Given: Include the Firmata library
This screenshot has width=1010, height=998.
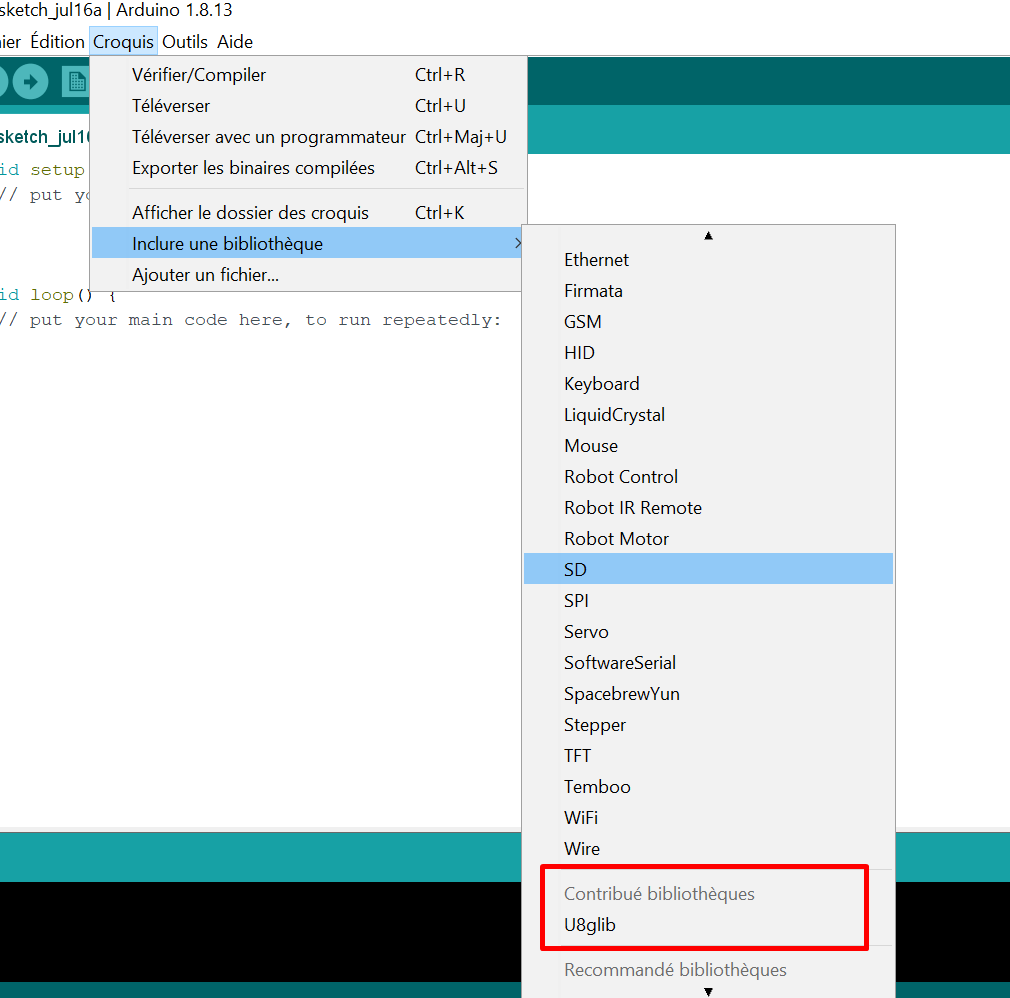Looking at the screenshot, I should 709,291.
